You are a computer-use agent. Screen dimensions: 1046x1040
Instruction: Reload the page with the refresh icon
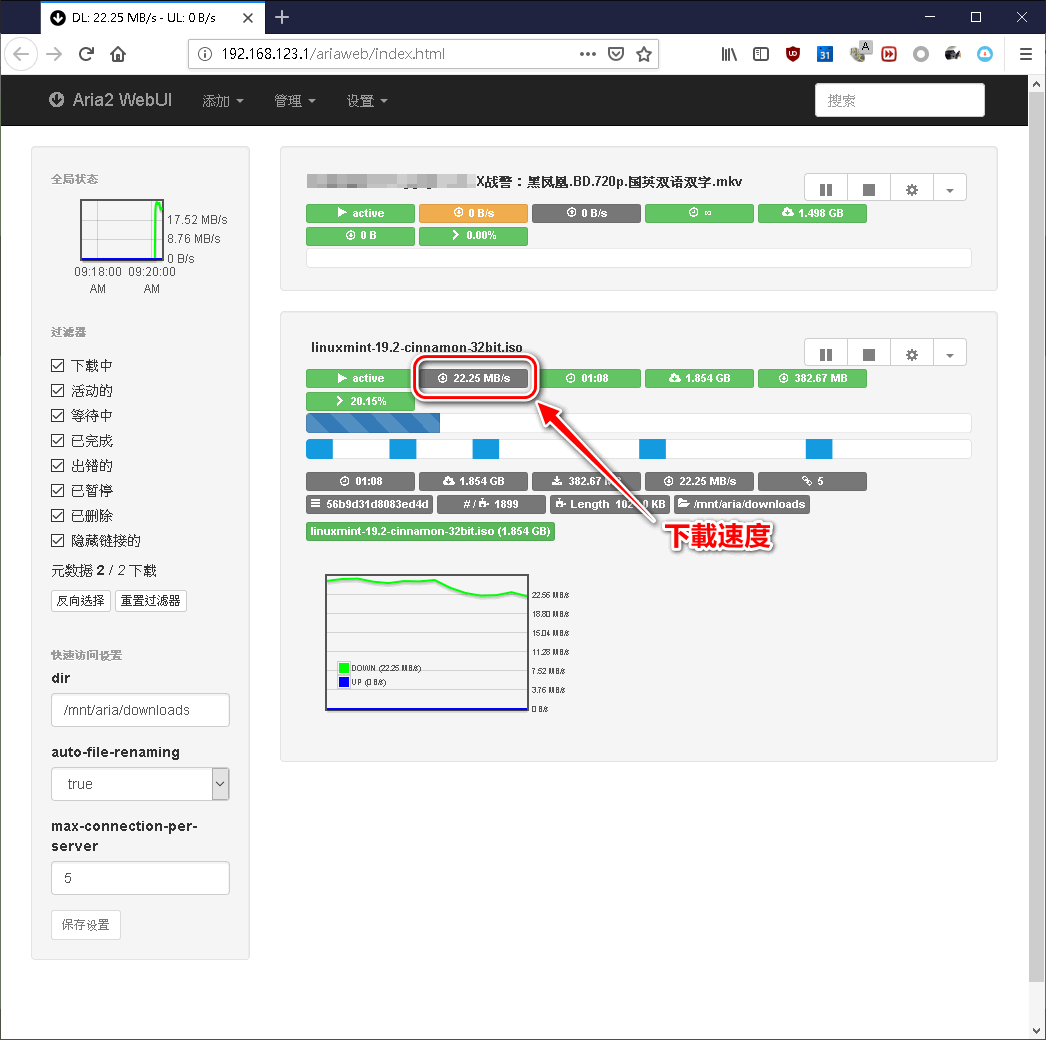click(x=86, y=54)
